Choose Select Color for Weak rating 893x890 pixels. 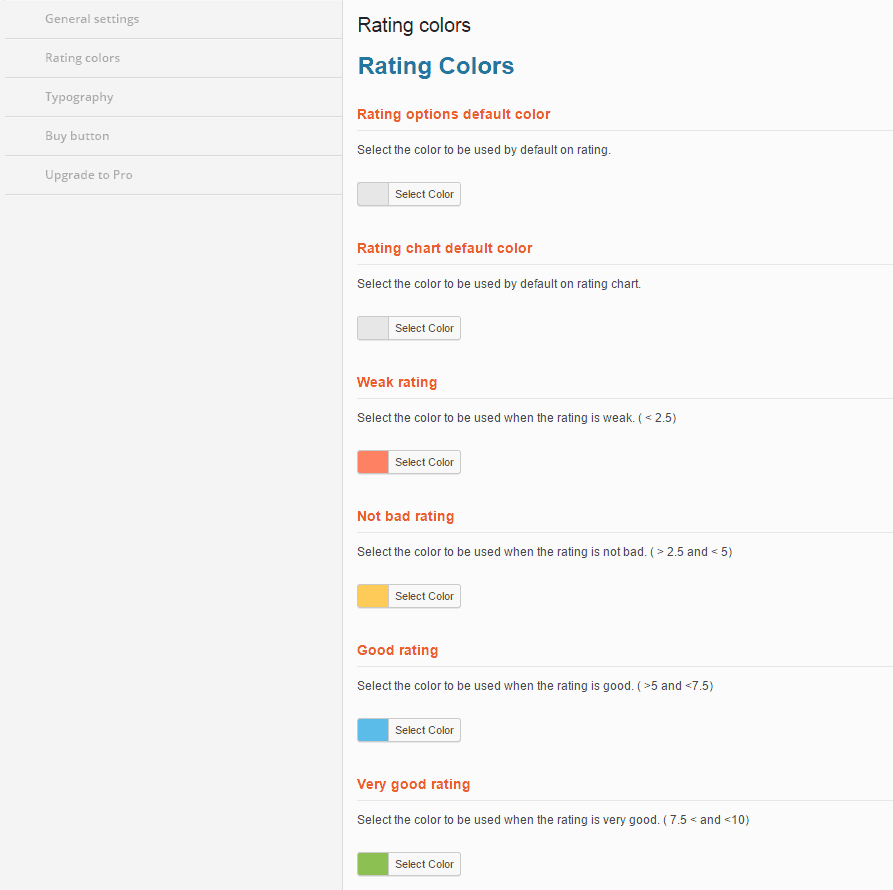click(x=424, y=462)
